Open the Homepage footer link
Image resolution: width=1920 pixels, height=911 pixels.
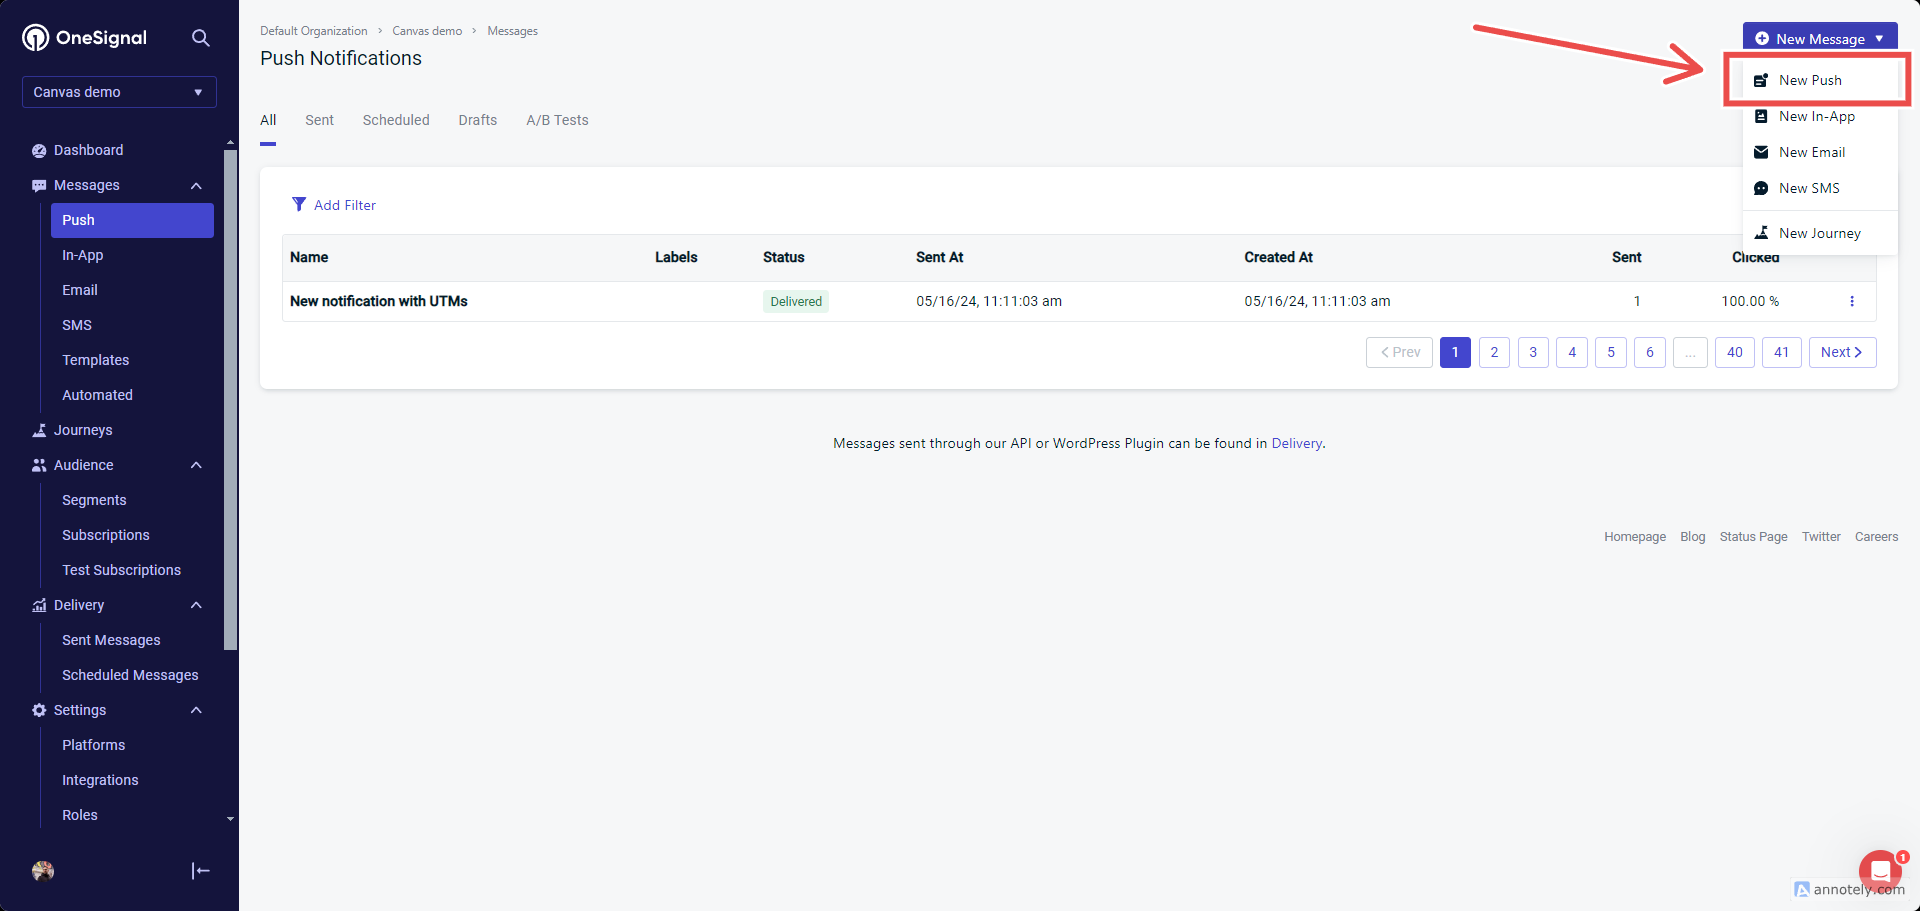[1635, 537]
